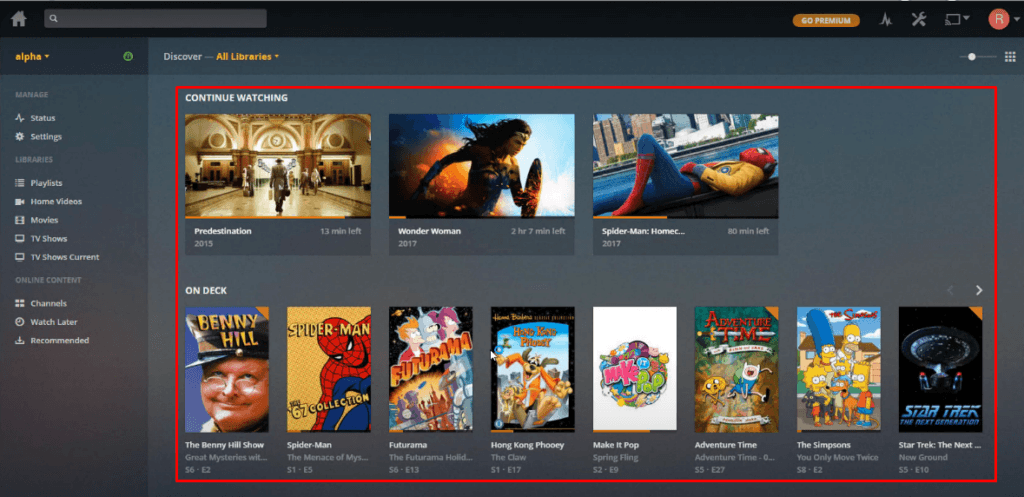Advance On Deck with right arrow
This screenshot has height=497, width=1024.
click(978, 290)
